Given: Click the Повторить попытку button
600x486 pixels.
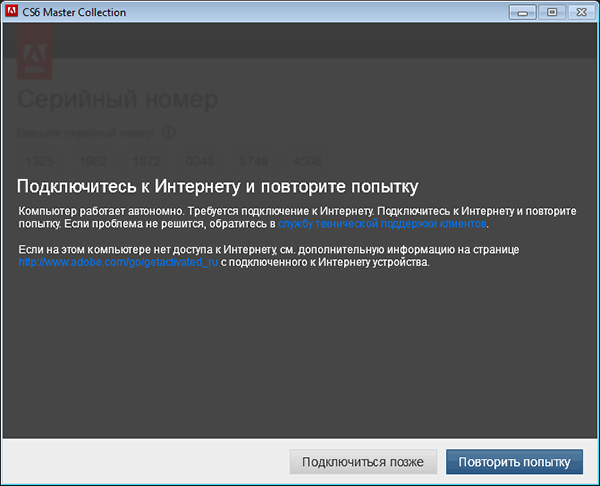Looking at the screenshot, I should [x=514, y=462].
